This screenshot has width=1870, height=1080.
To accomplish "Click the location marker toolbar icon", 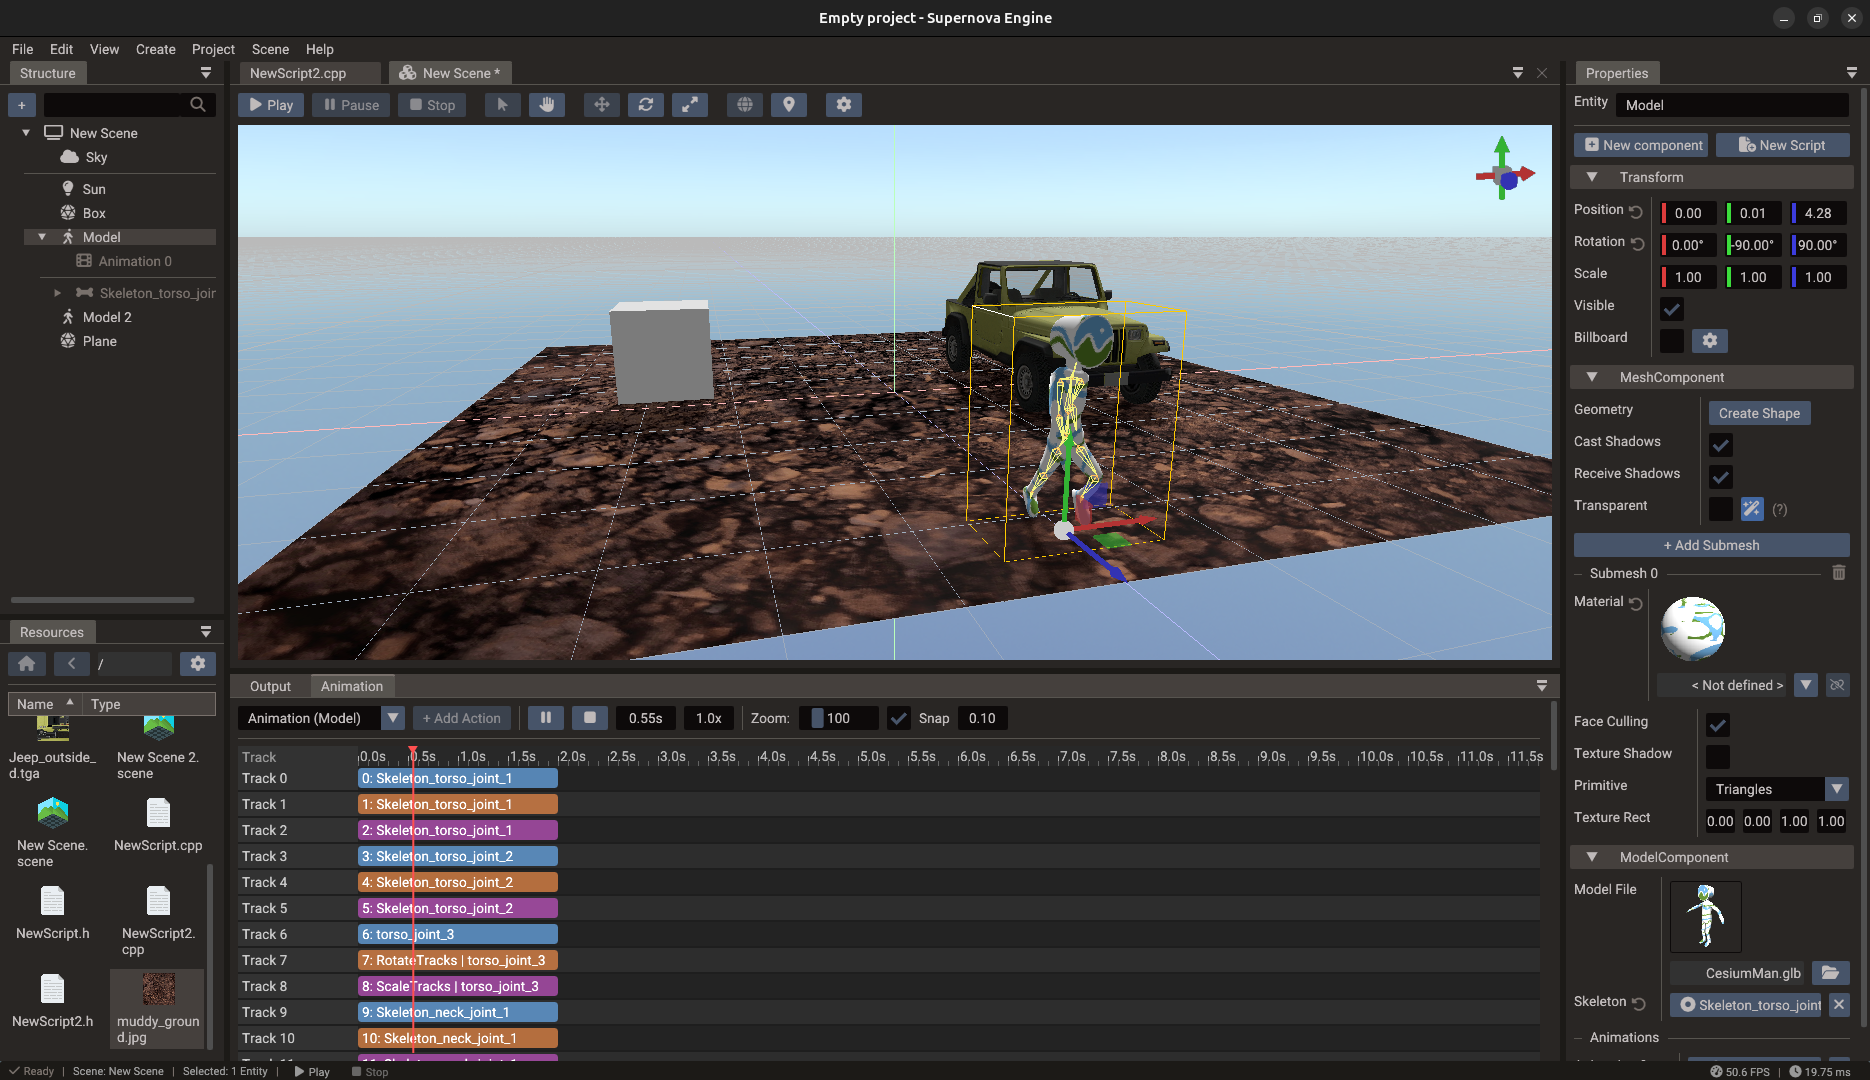I will (788, 104).
